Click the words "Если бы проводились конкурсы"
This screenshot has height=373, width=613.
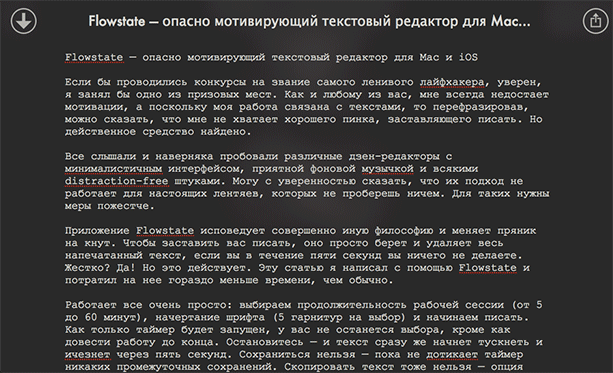[155, 82]
